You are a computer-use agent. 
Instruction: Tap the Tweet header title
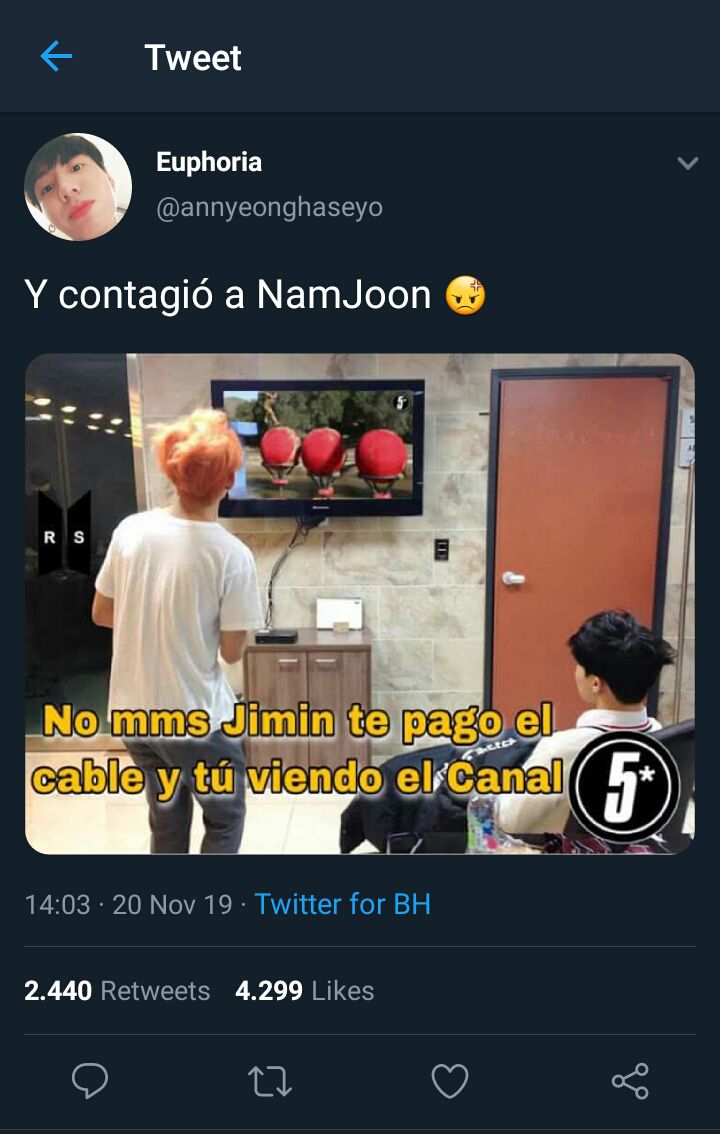point(193,57)
